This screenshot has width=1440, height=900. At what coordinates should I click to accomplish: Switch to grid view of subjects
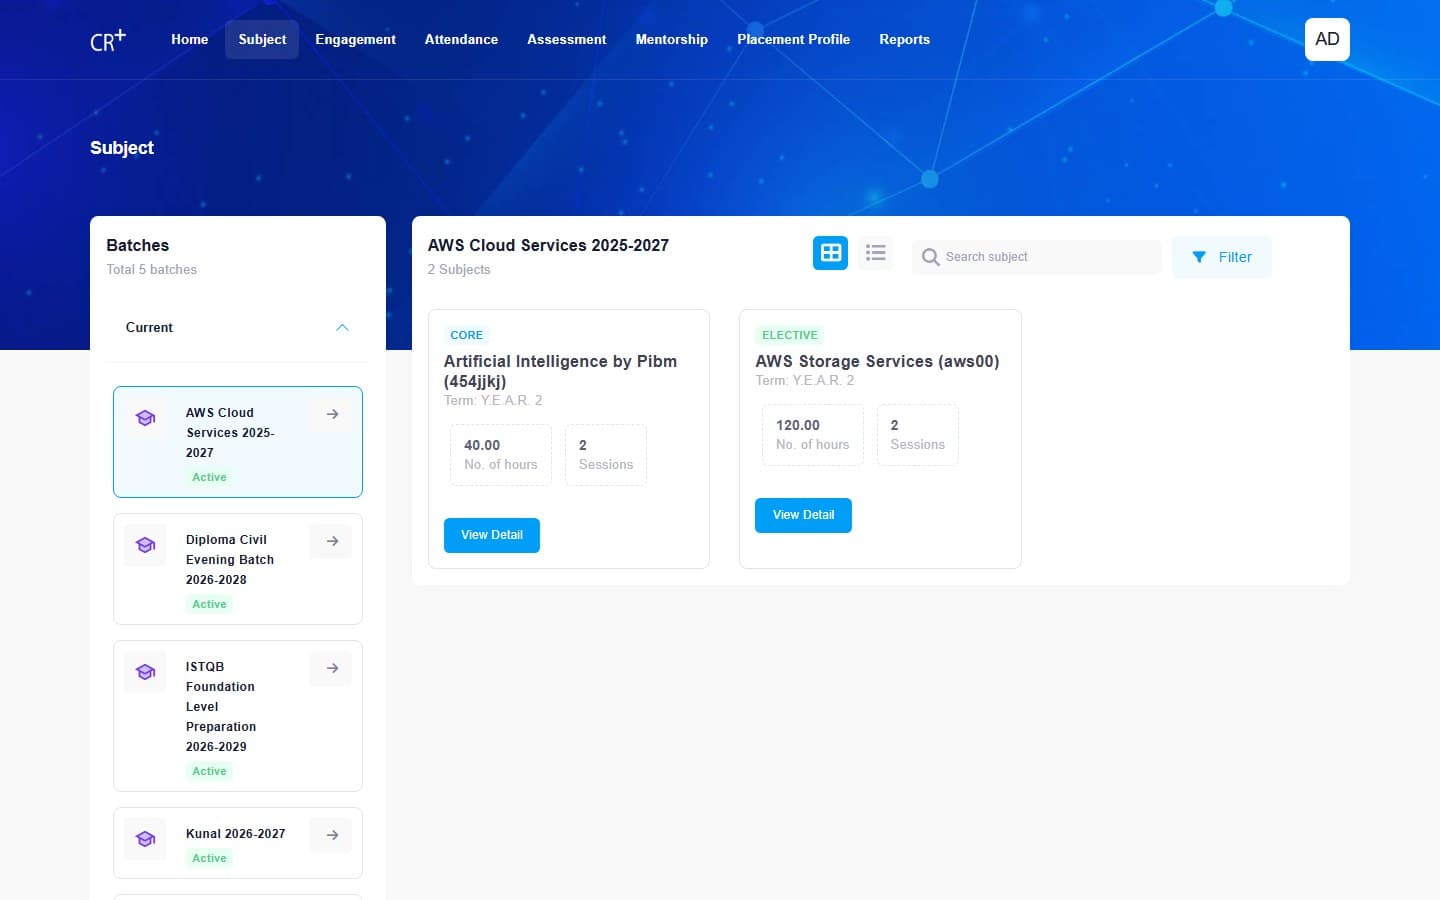pos(830,253)
